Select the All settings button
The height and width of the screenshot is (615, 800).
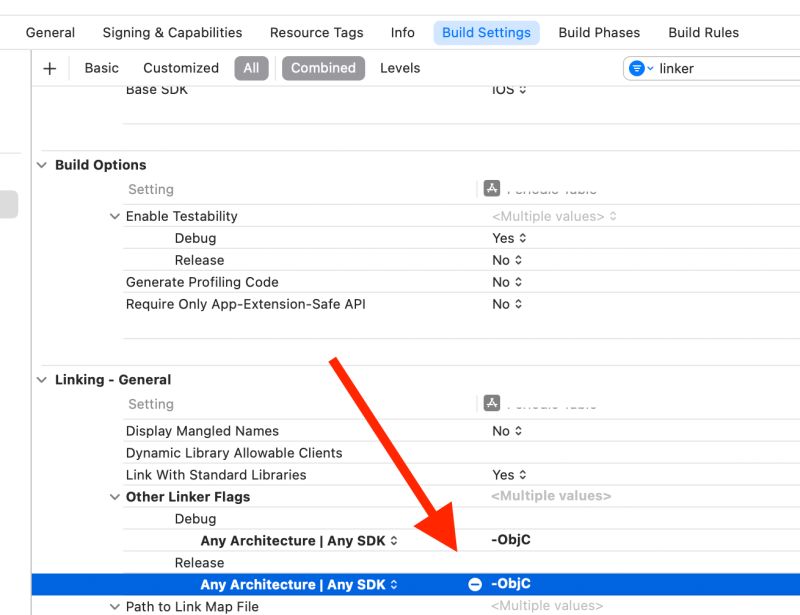click(x=251, y=68)
